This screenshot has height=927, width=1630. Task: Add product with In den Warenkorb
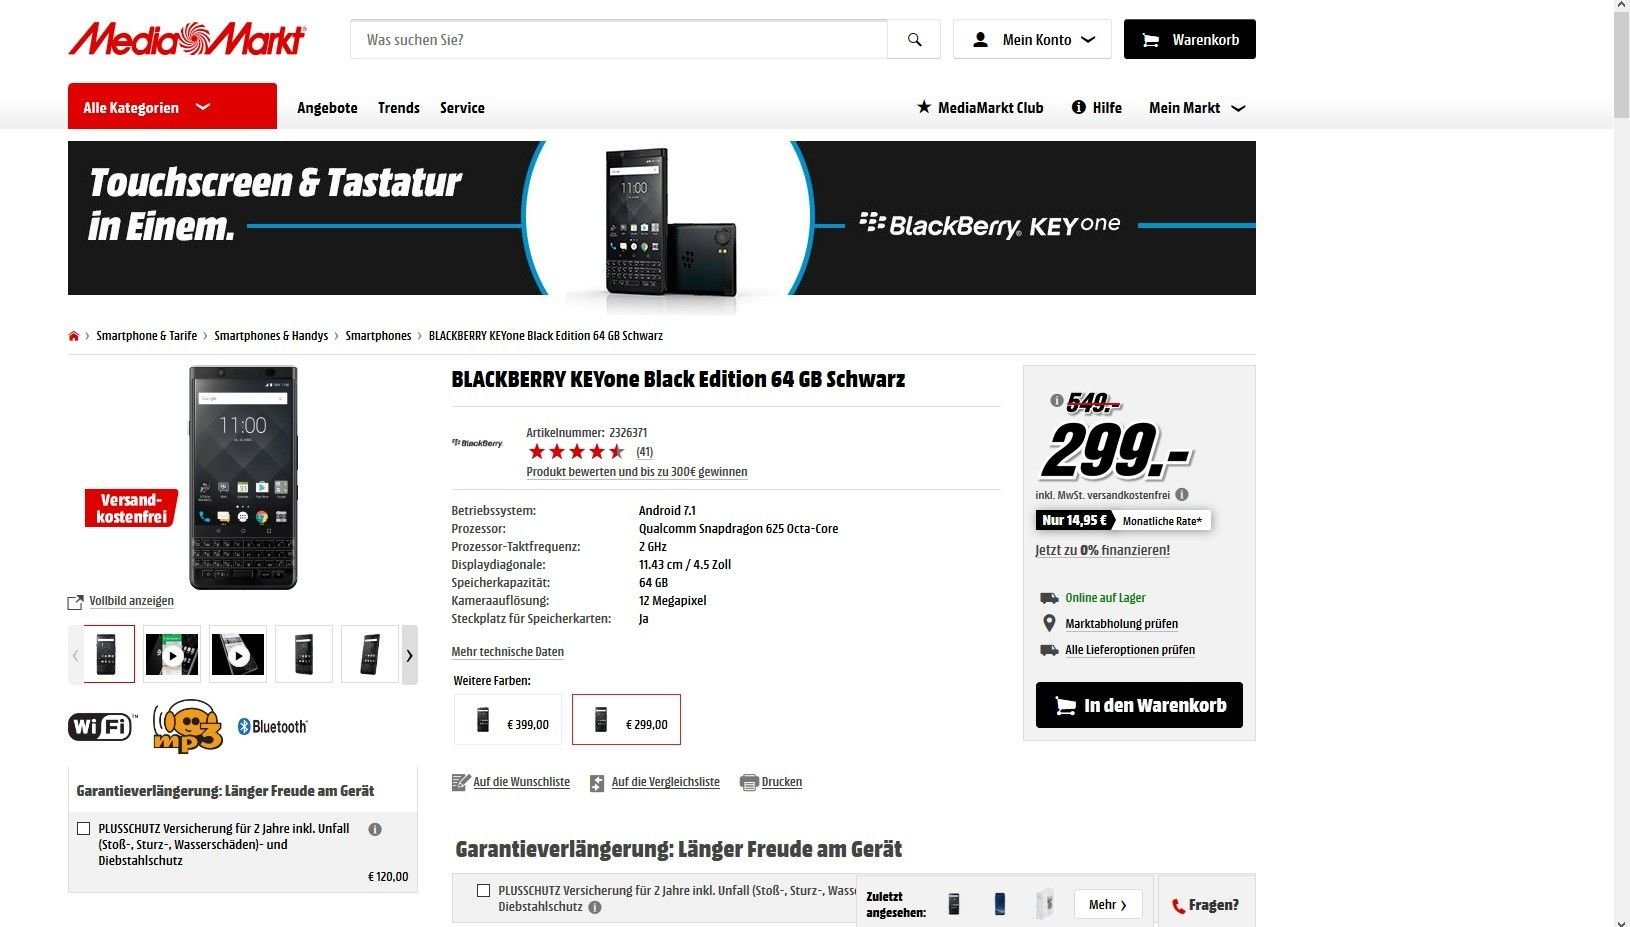[1139, 705]
